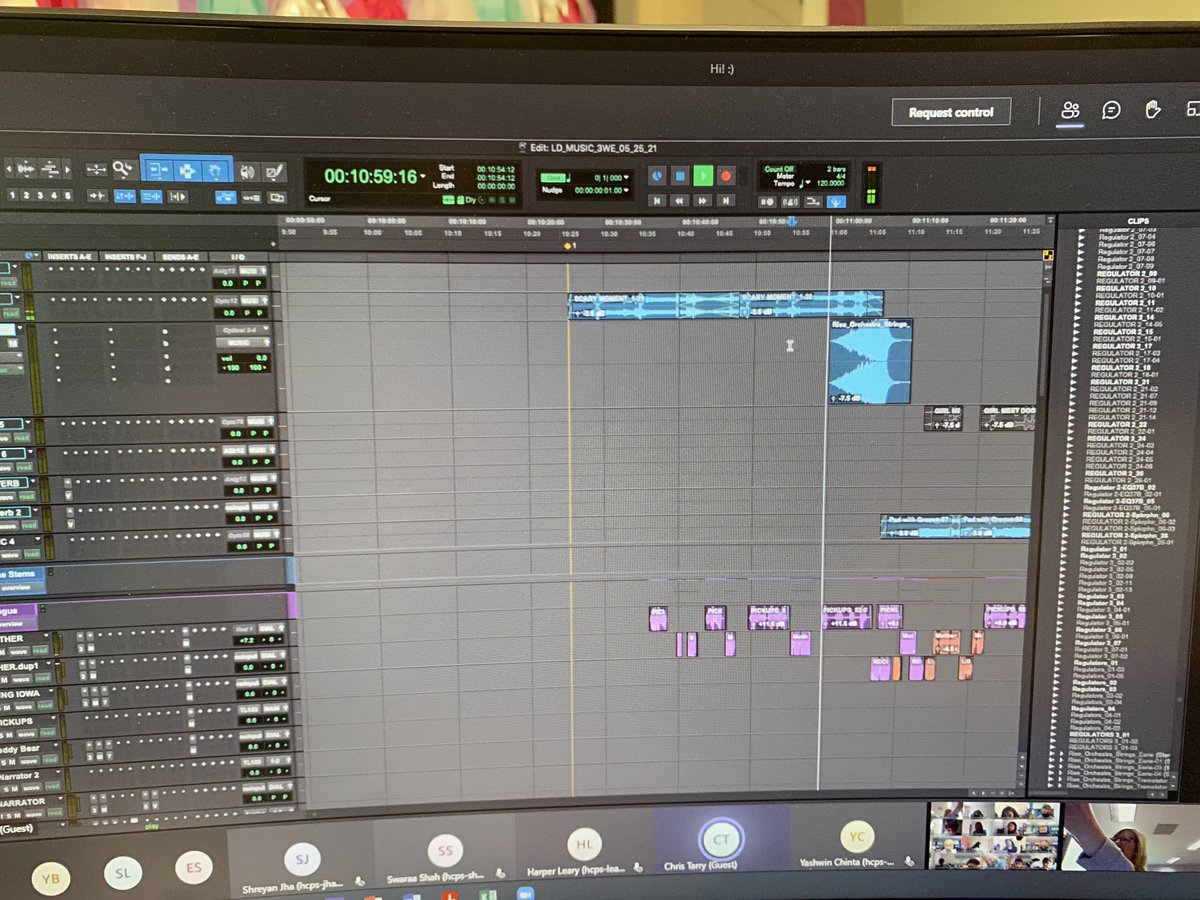1200x900 pixels.
Task: Toggle Link Track and Edit Selection button
Action: 151,196
